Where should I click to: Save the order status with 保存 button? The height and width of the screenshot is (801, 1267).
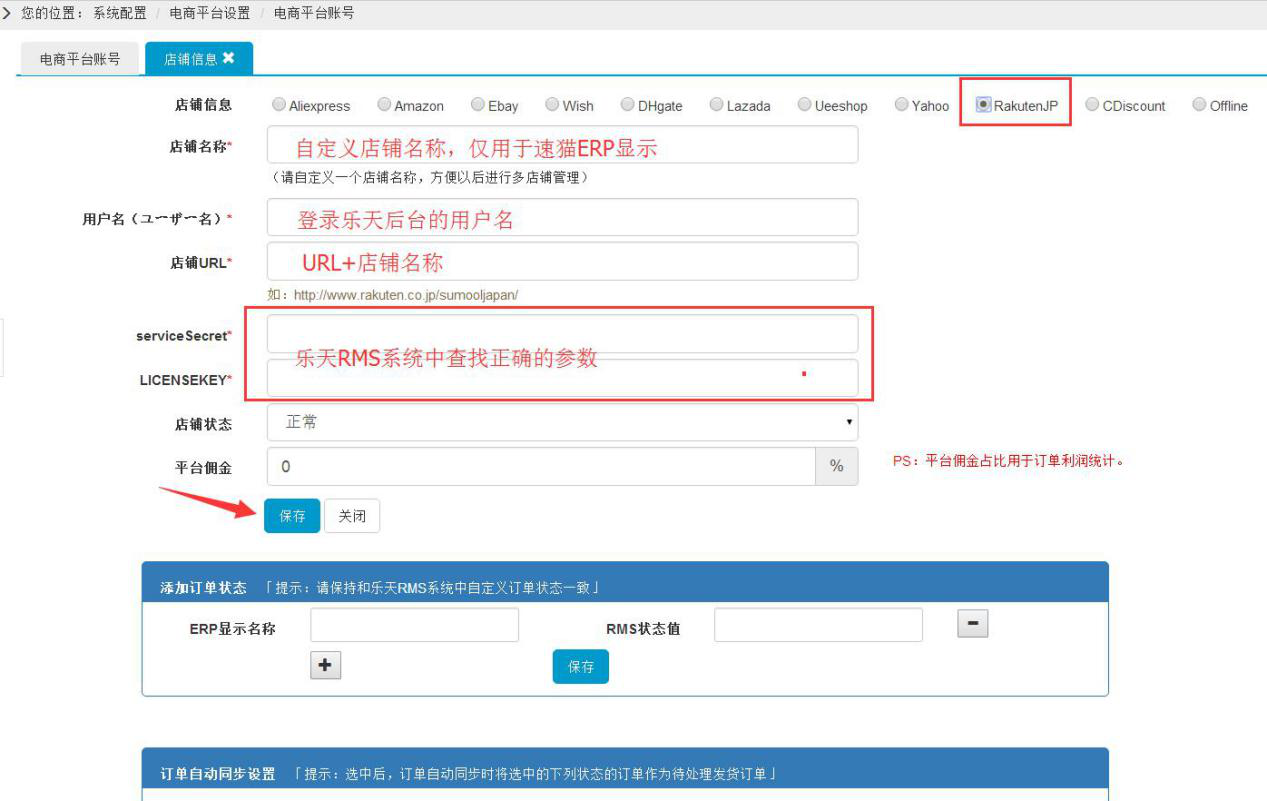(580, 667)
